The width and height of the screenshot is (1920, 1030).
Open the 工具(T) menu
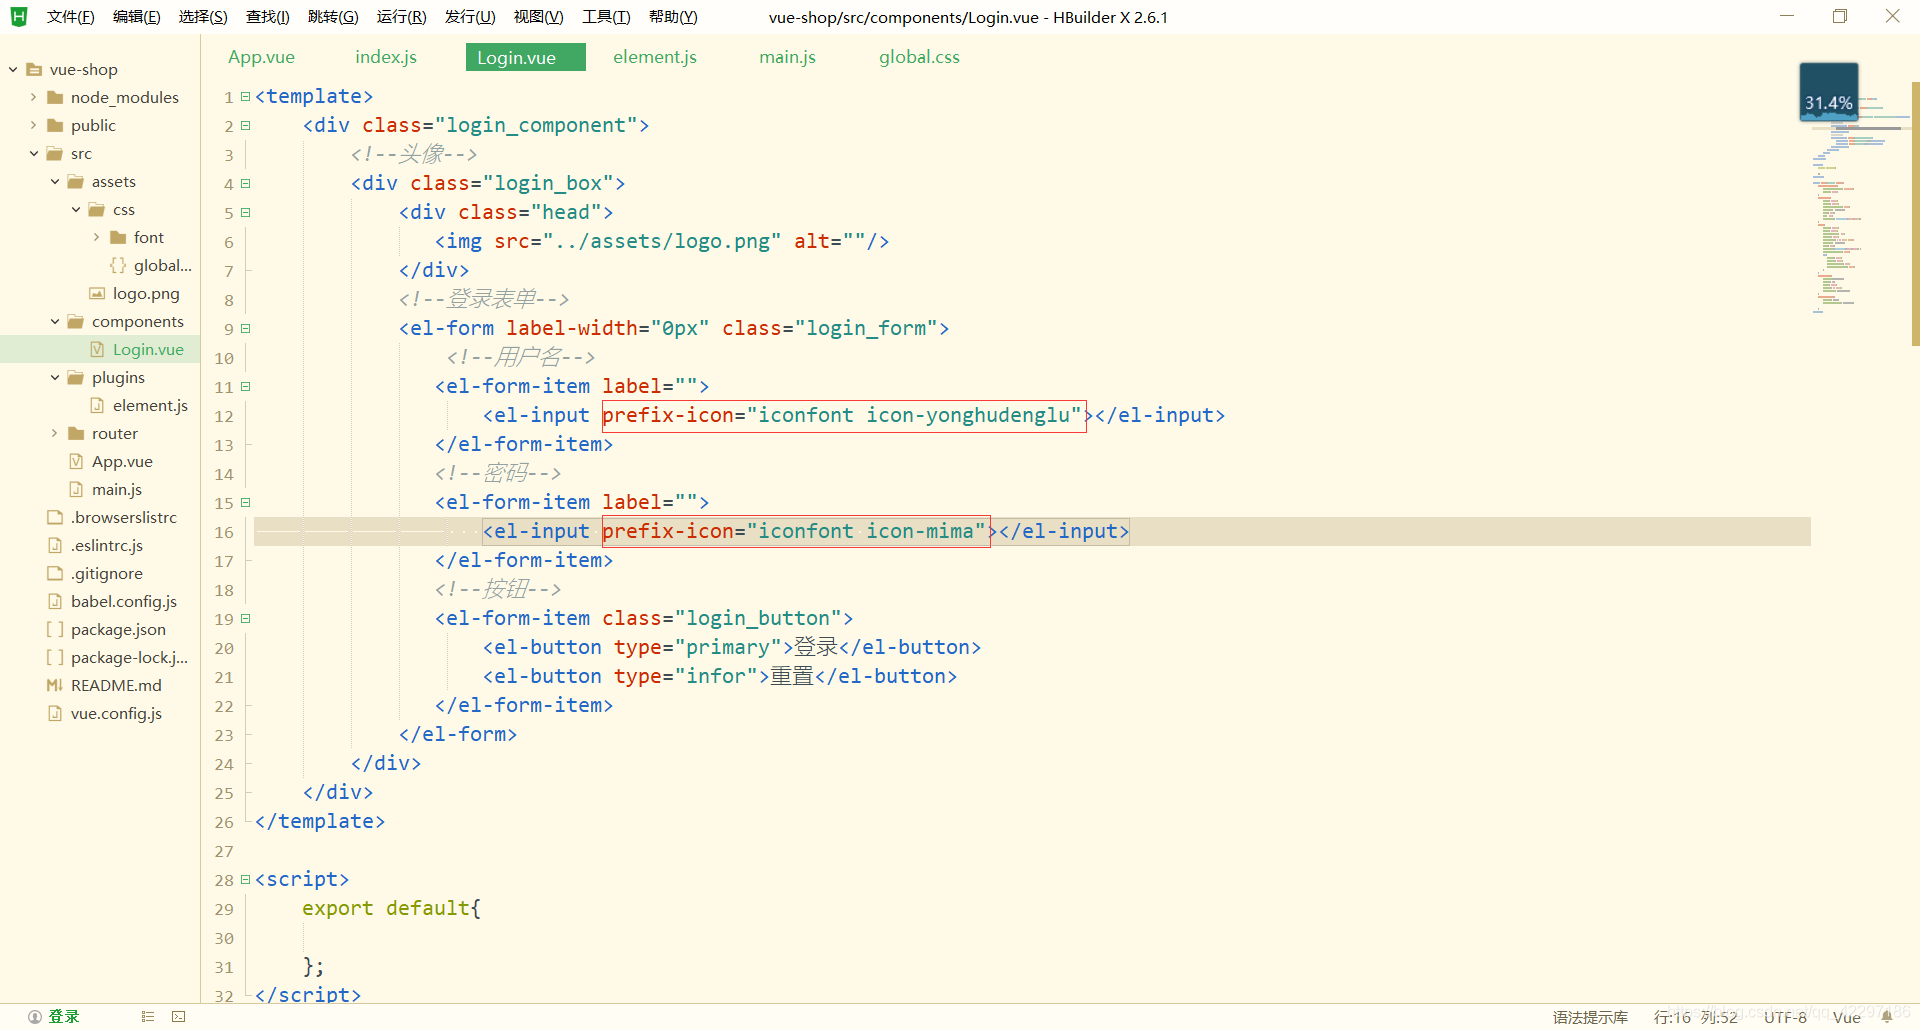click(x=606, y=17)
